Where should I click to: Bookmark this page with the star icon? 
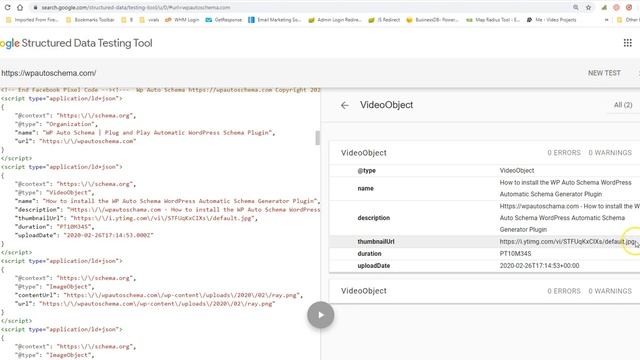click(588, 7)
